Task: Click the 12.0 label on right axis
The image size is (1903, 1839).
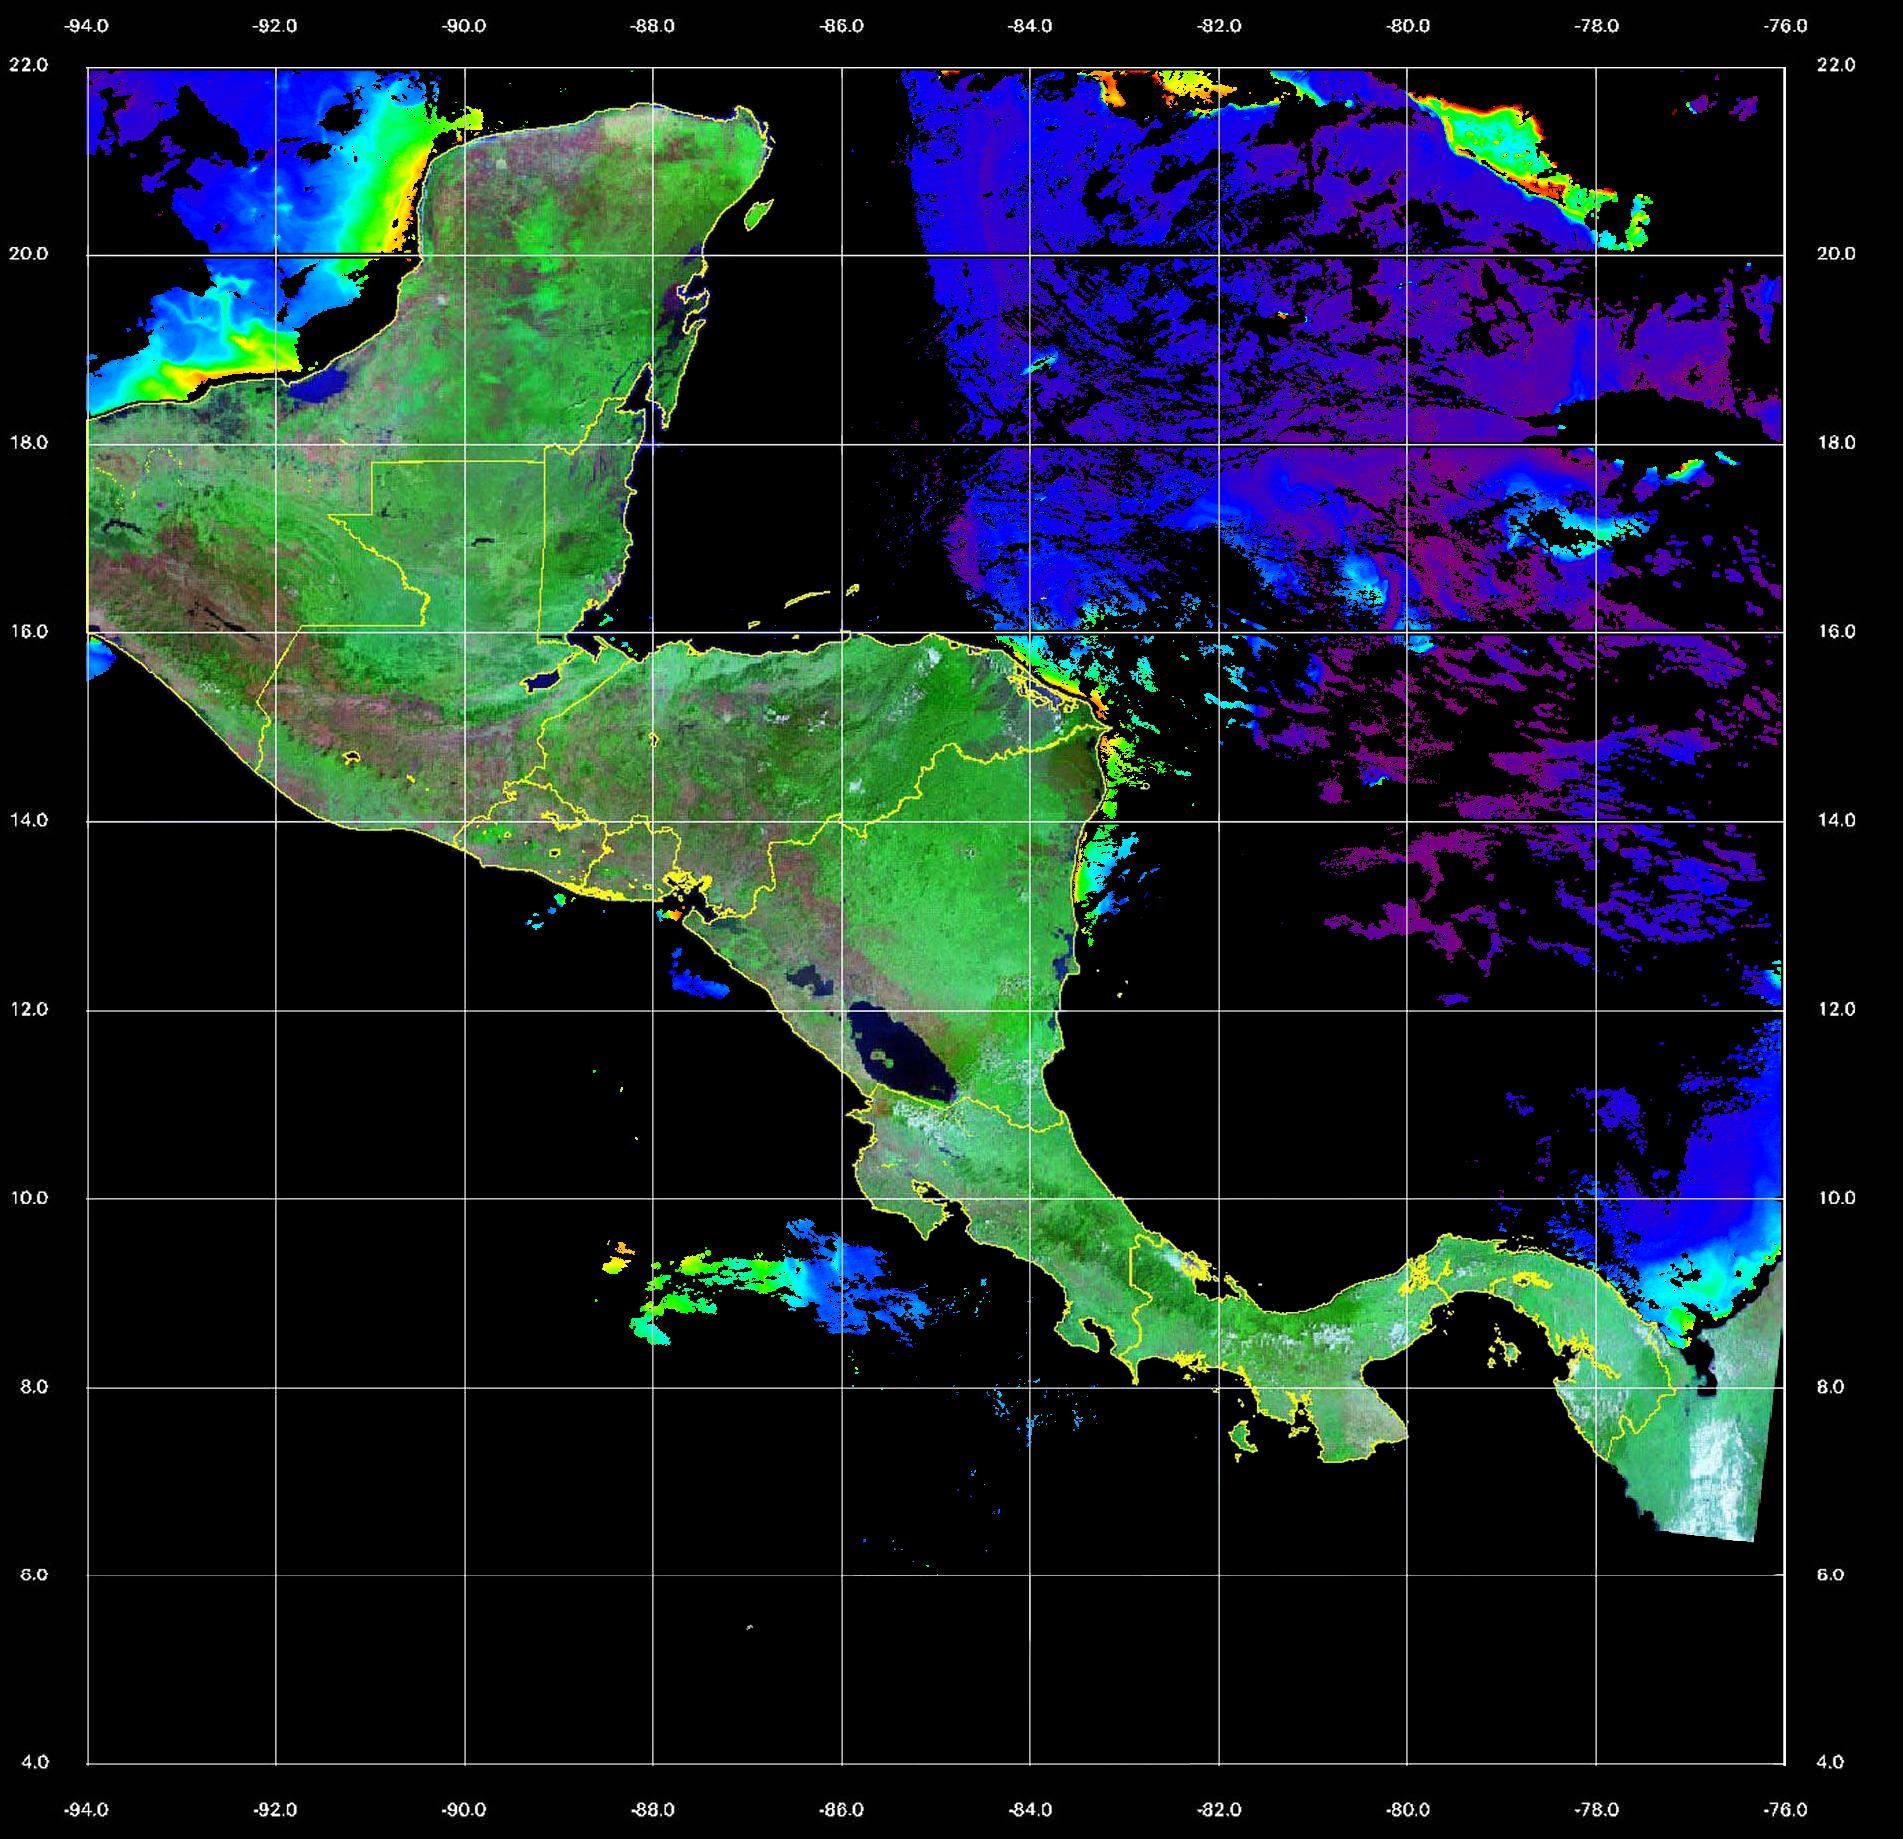Action: (x=1835, y=1009)
